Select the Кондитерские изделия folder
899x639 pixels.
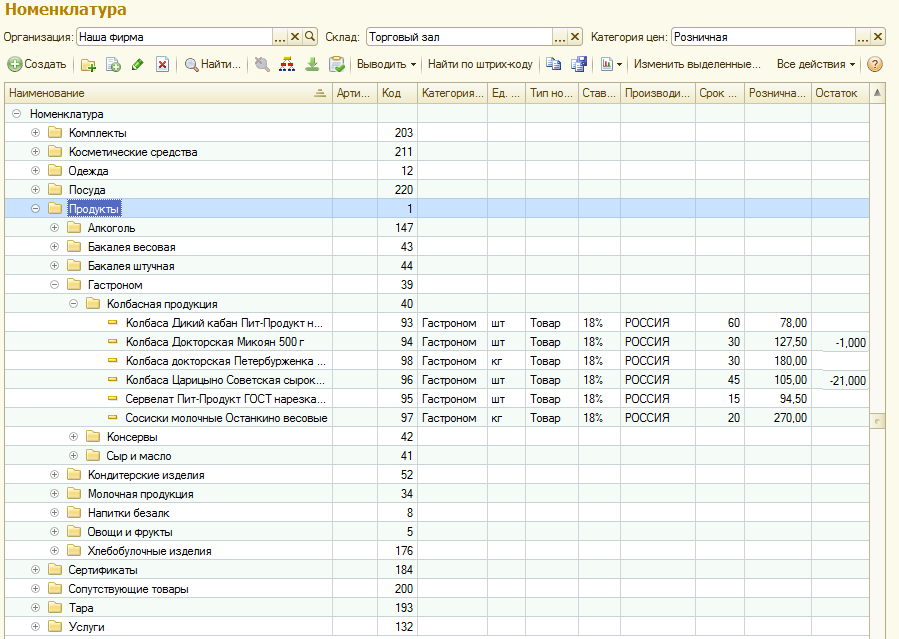pos(437,475)
